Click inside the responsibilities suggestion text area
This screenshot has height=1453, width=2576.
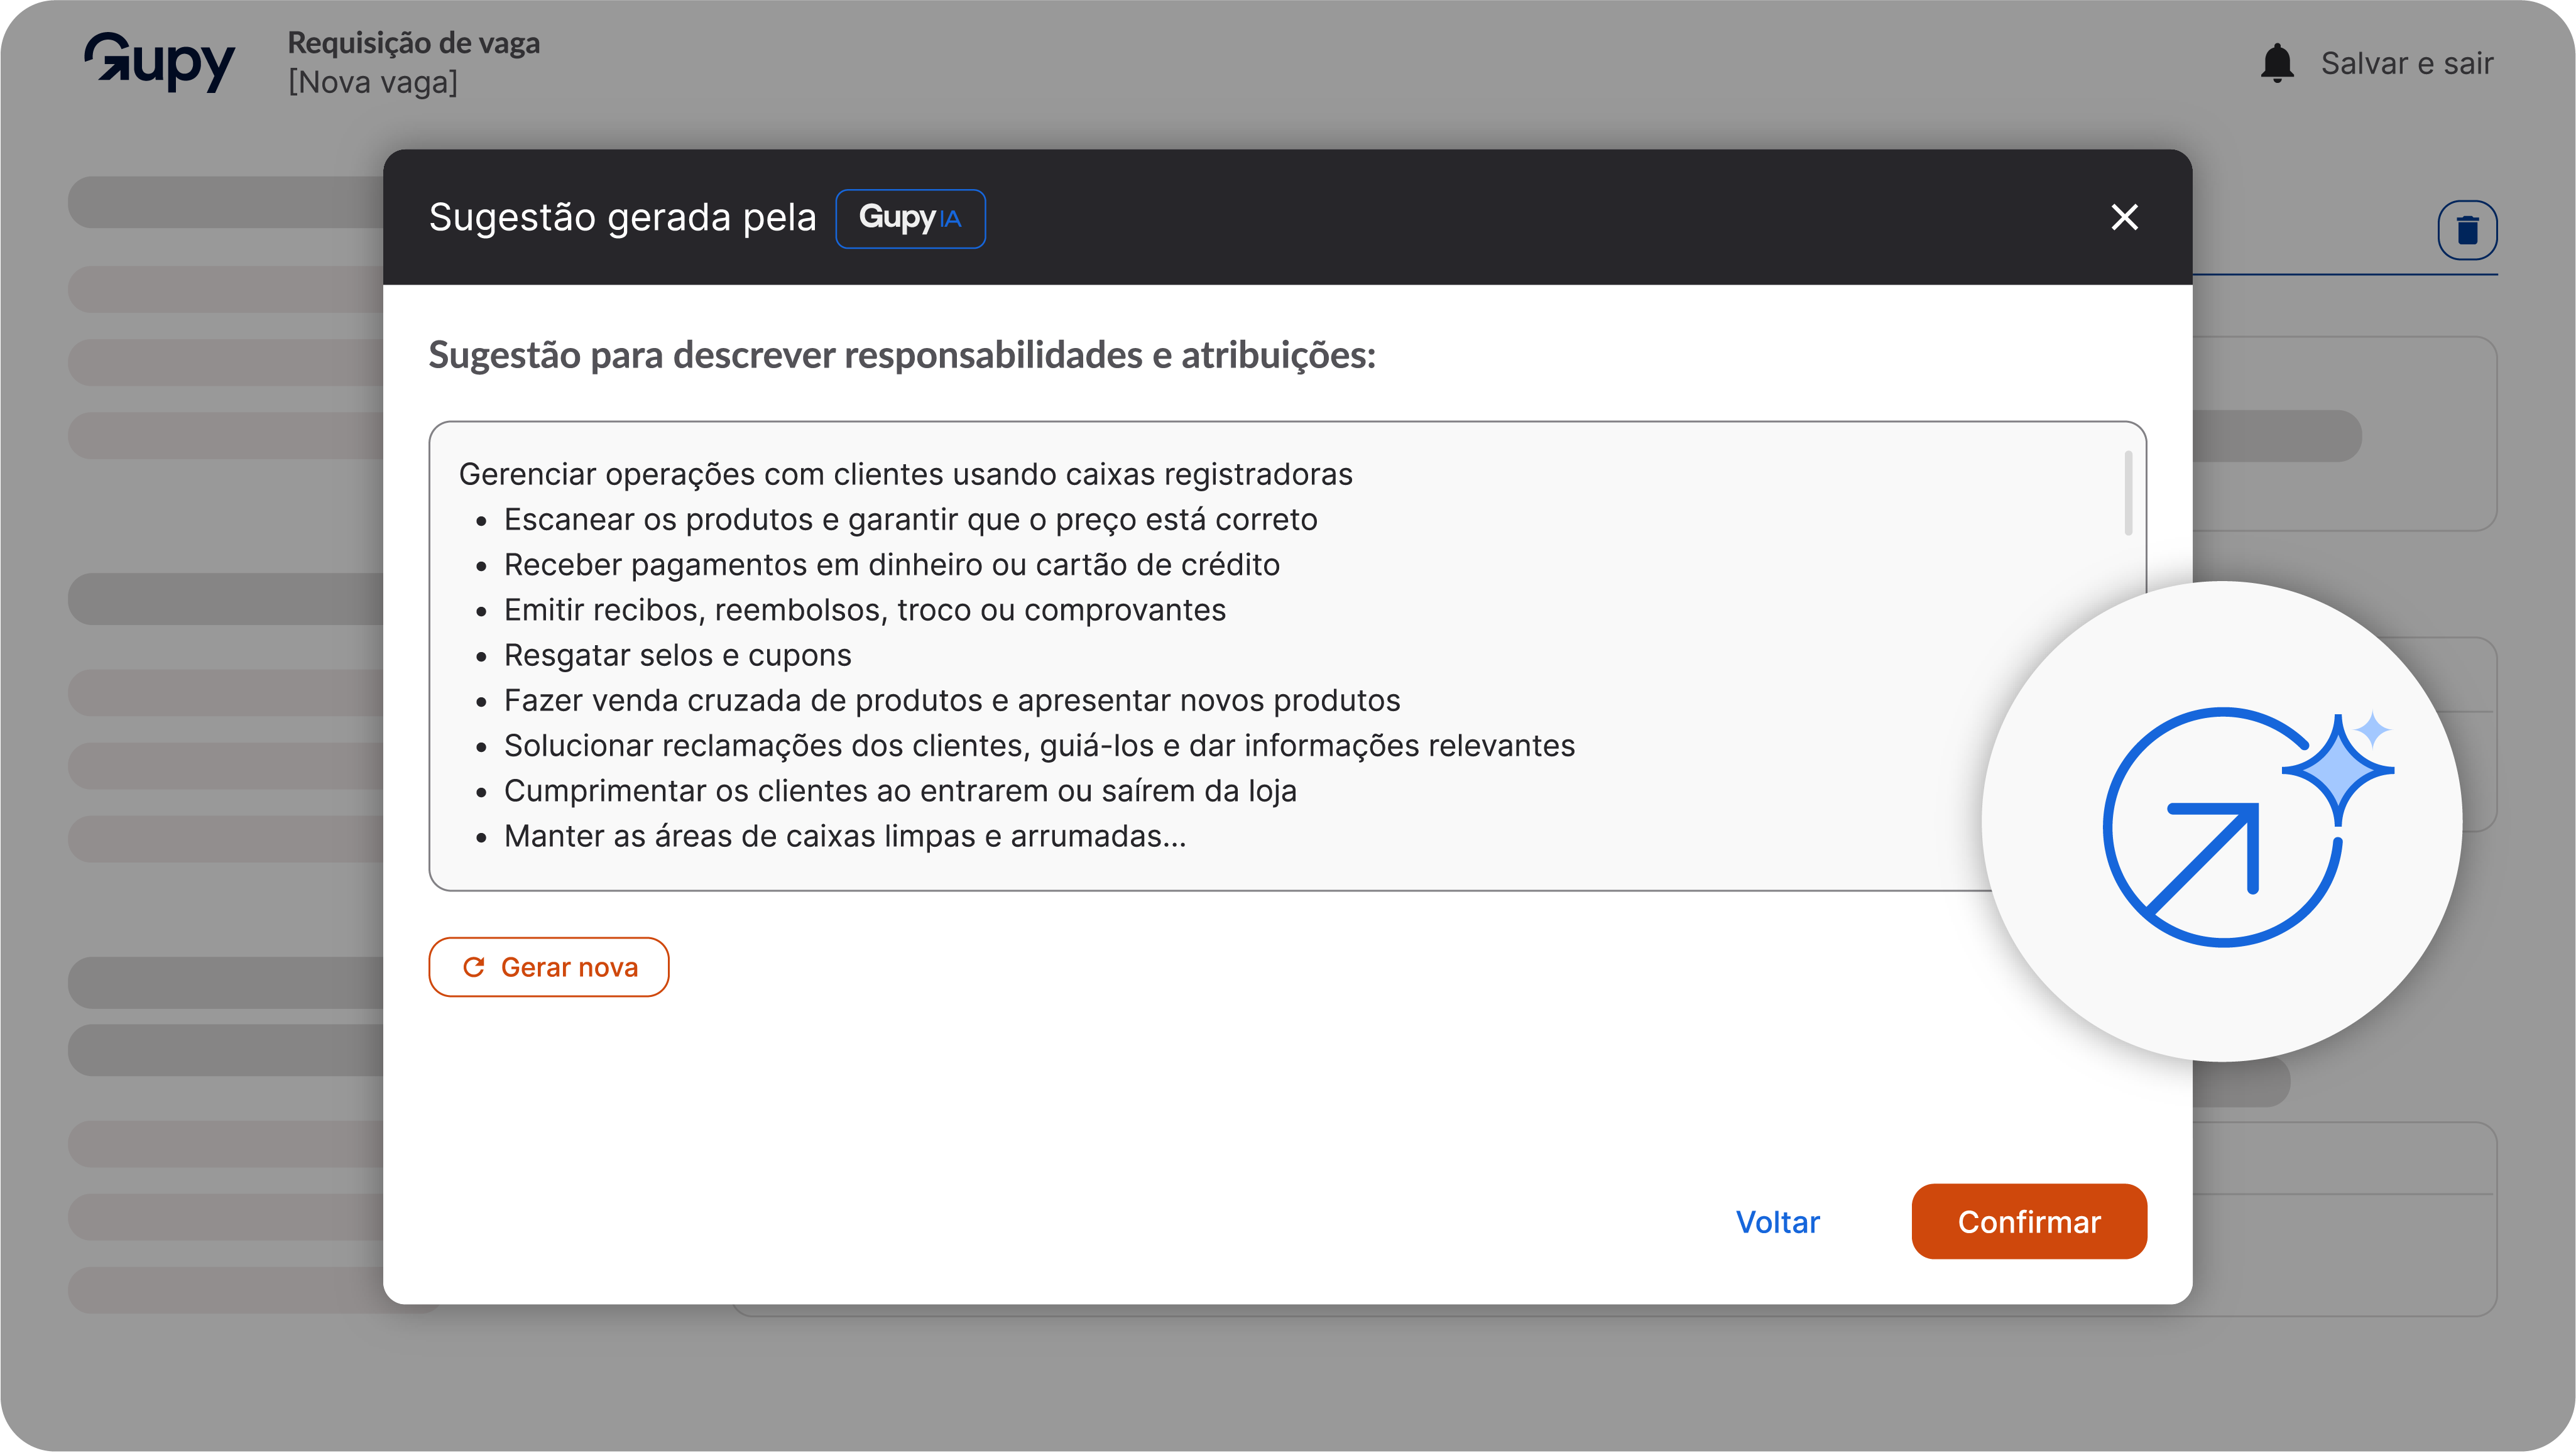tap(1287, 655)
